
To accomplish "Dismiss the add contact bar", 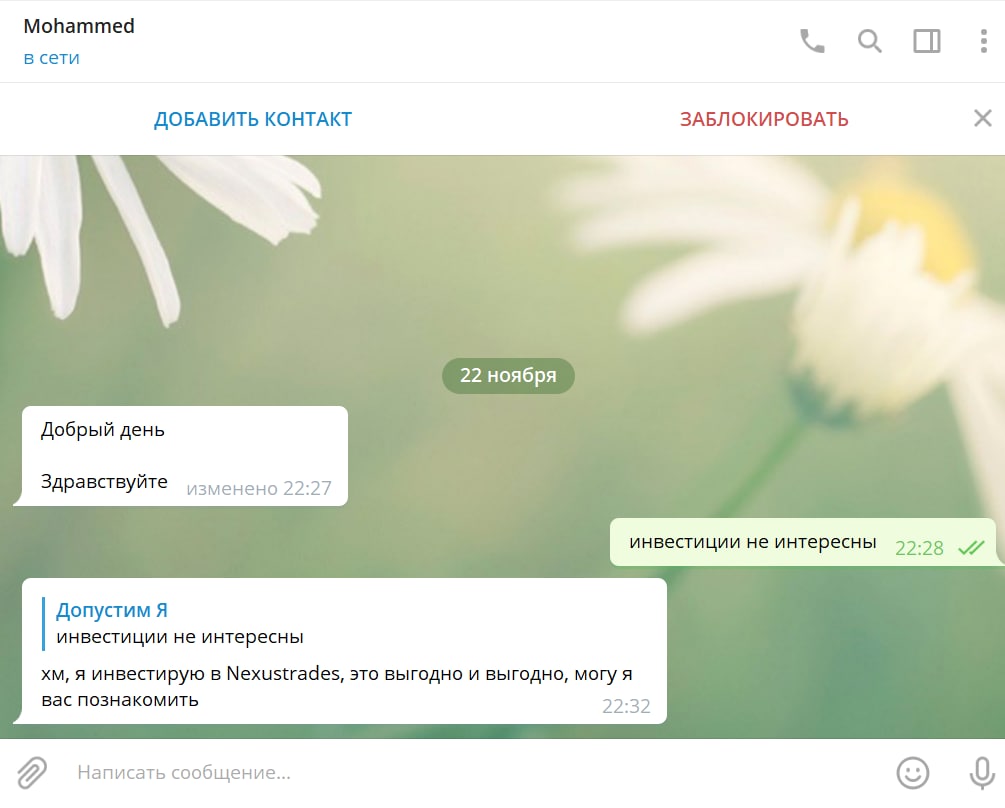I will coord(983,119).
